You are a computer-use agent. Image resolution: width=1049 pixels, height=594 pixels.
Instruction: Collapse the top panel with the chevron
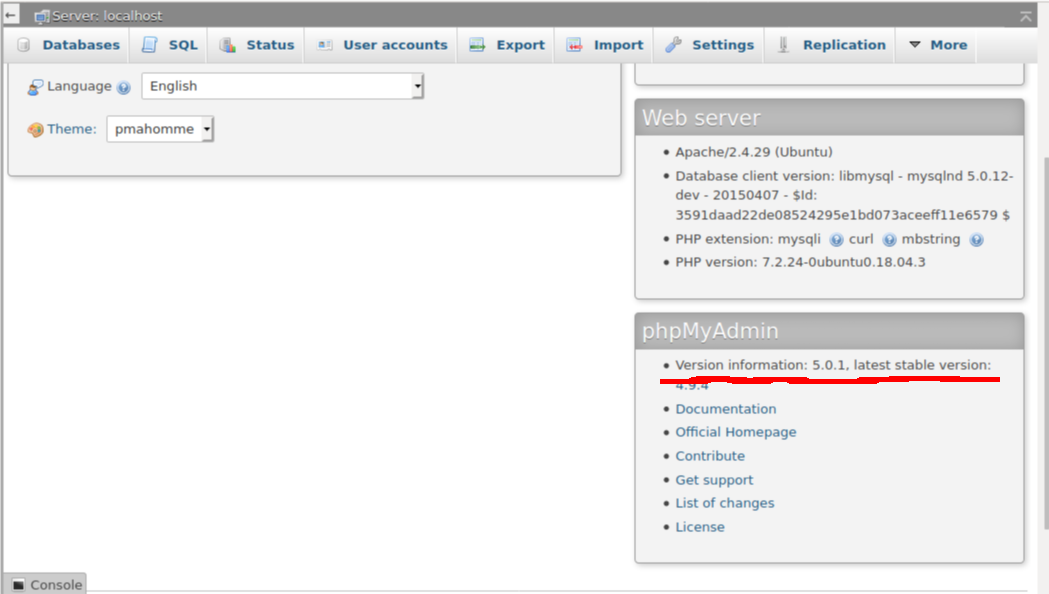[1026, 15]
